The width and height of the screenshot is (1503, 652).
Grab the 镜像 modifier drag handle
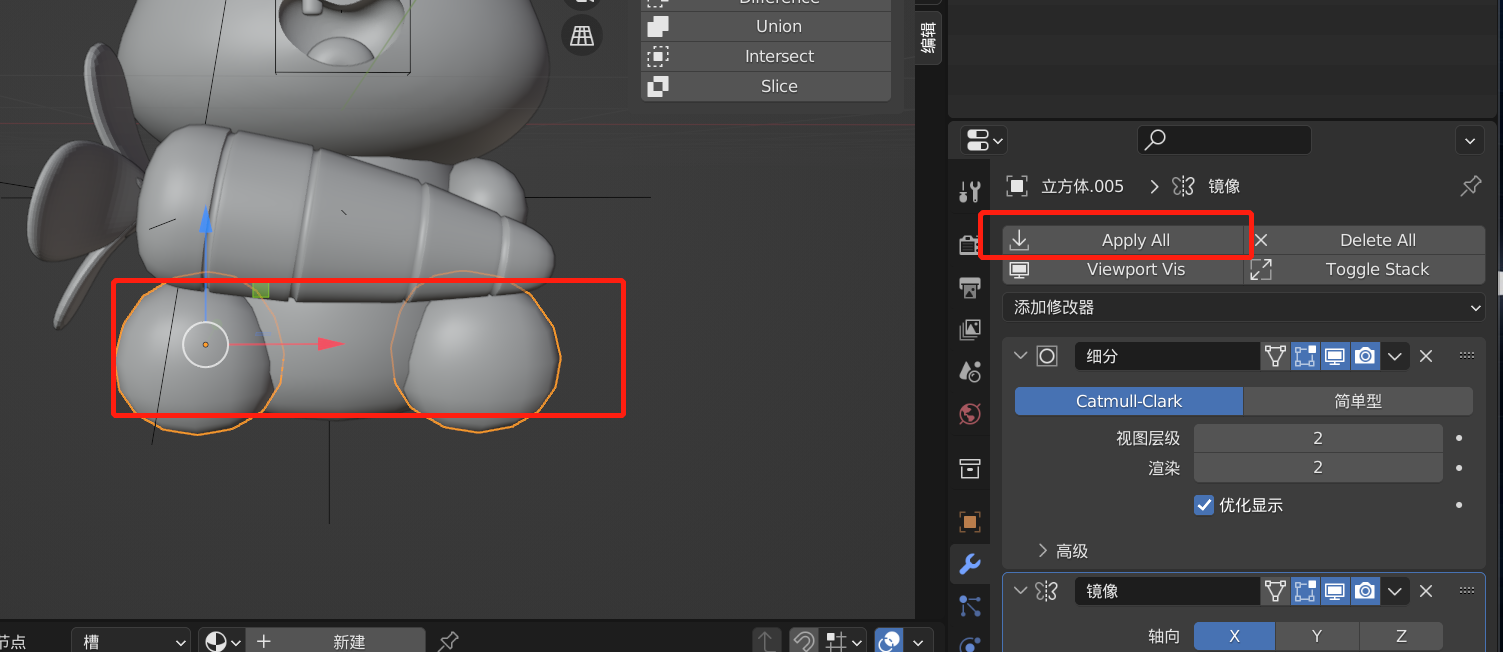coord(1467,590)
